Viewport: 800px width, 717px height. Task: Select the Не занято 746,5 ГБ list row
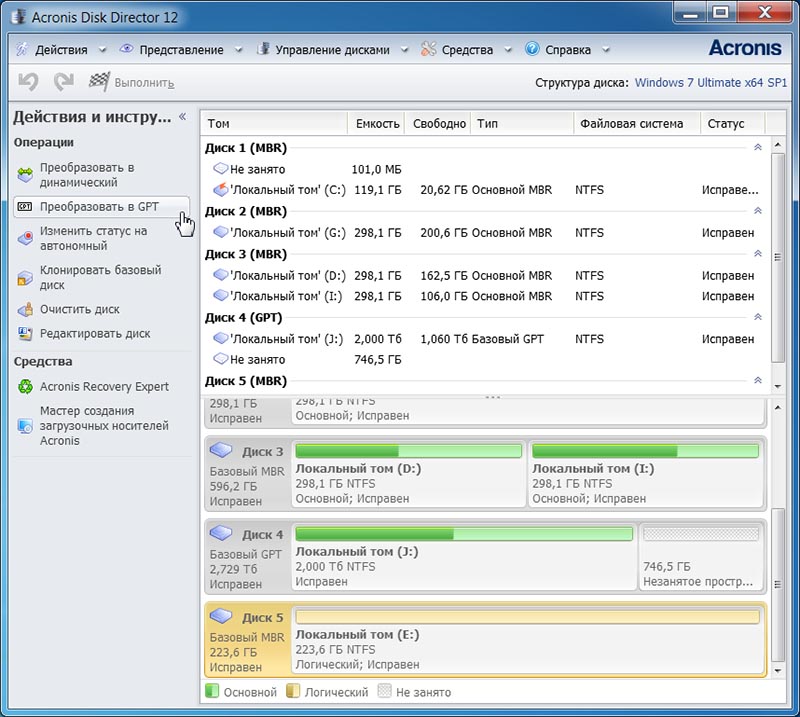pos(485,359)
